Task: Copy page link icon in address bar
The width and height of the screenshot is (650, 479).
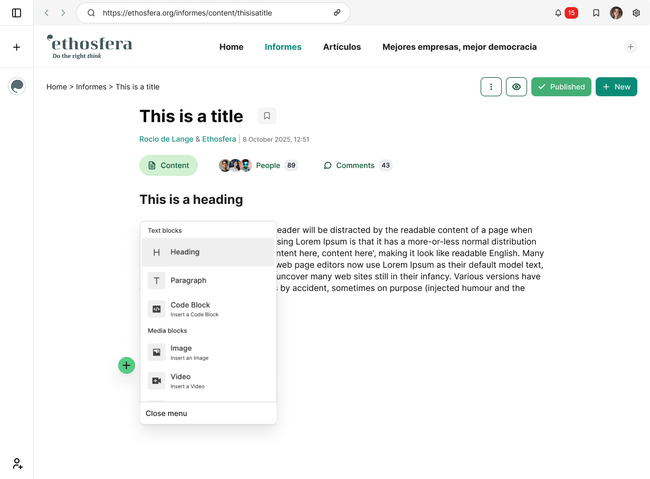Action: [x=337, y=13]
